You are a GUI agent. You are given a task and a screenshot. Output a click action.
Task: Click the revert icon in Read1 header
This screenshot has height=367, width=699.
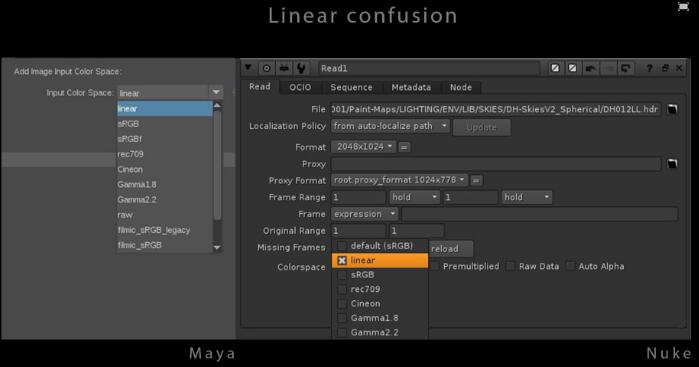626,68
